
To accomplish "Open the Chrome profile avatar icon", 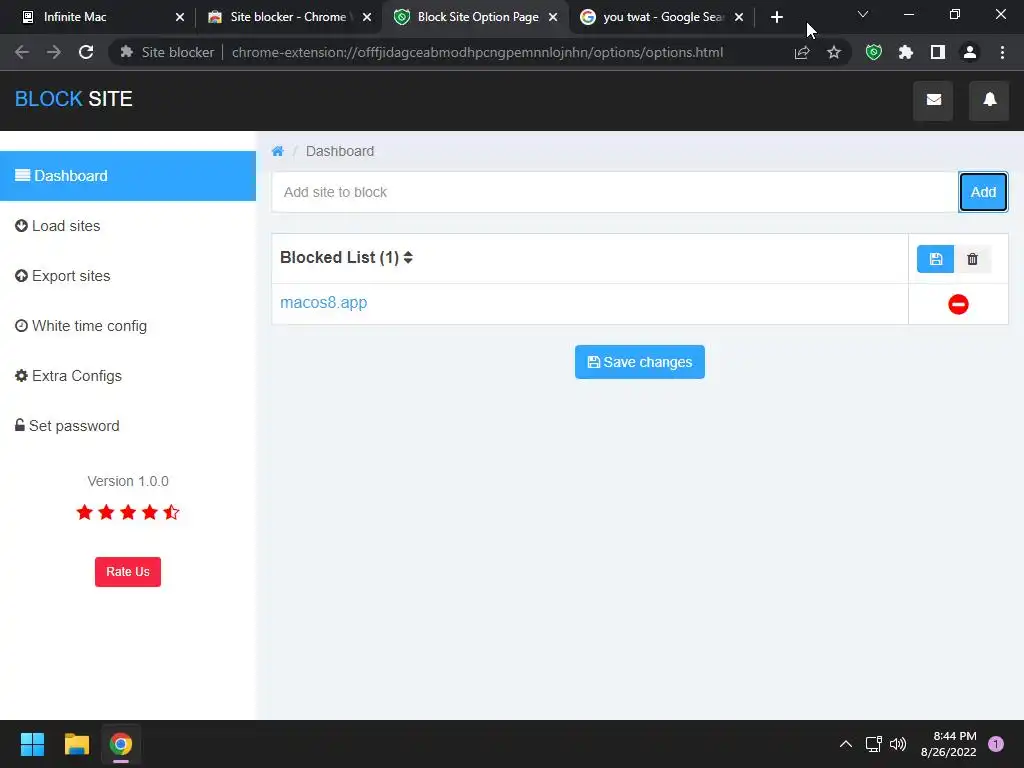I will (x=970, y=52).
